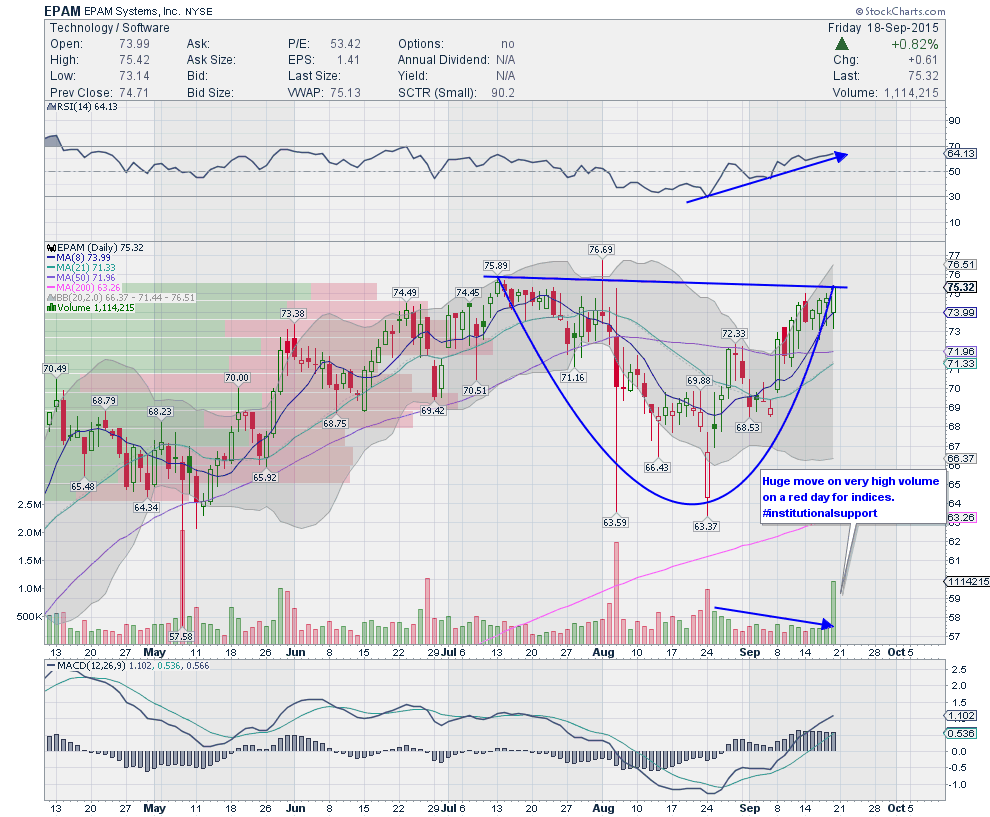Click the Prev Close value 74.71

click(134, 92)
